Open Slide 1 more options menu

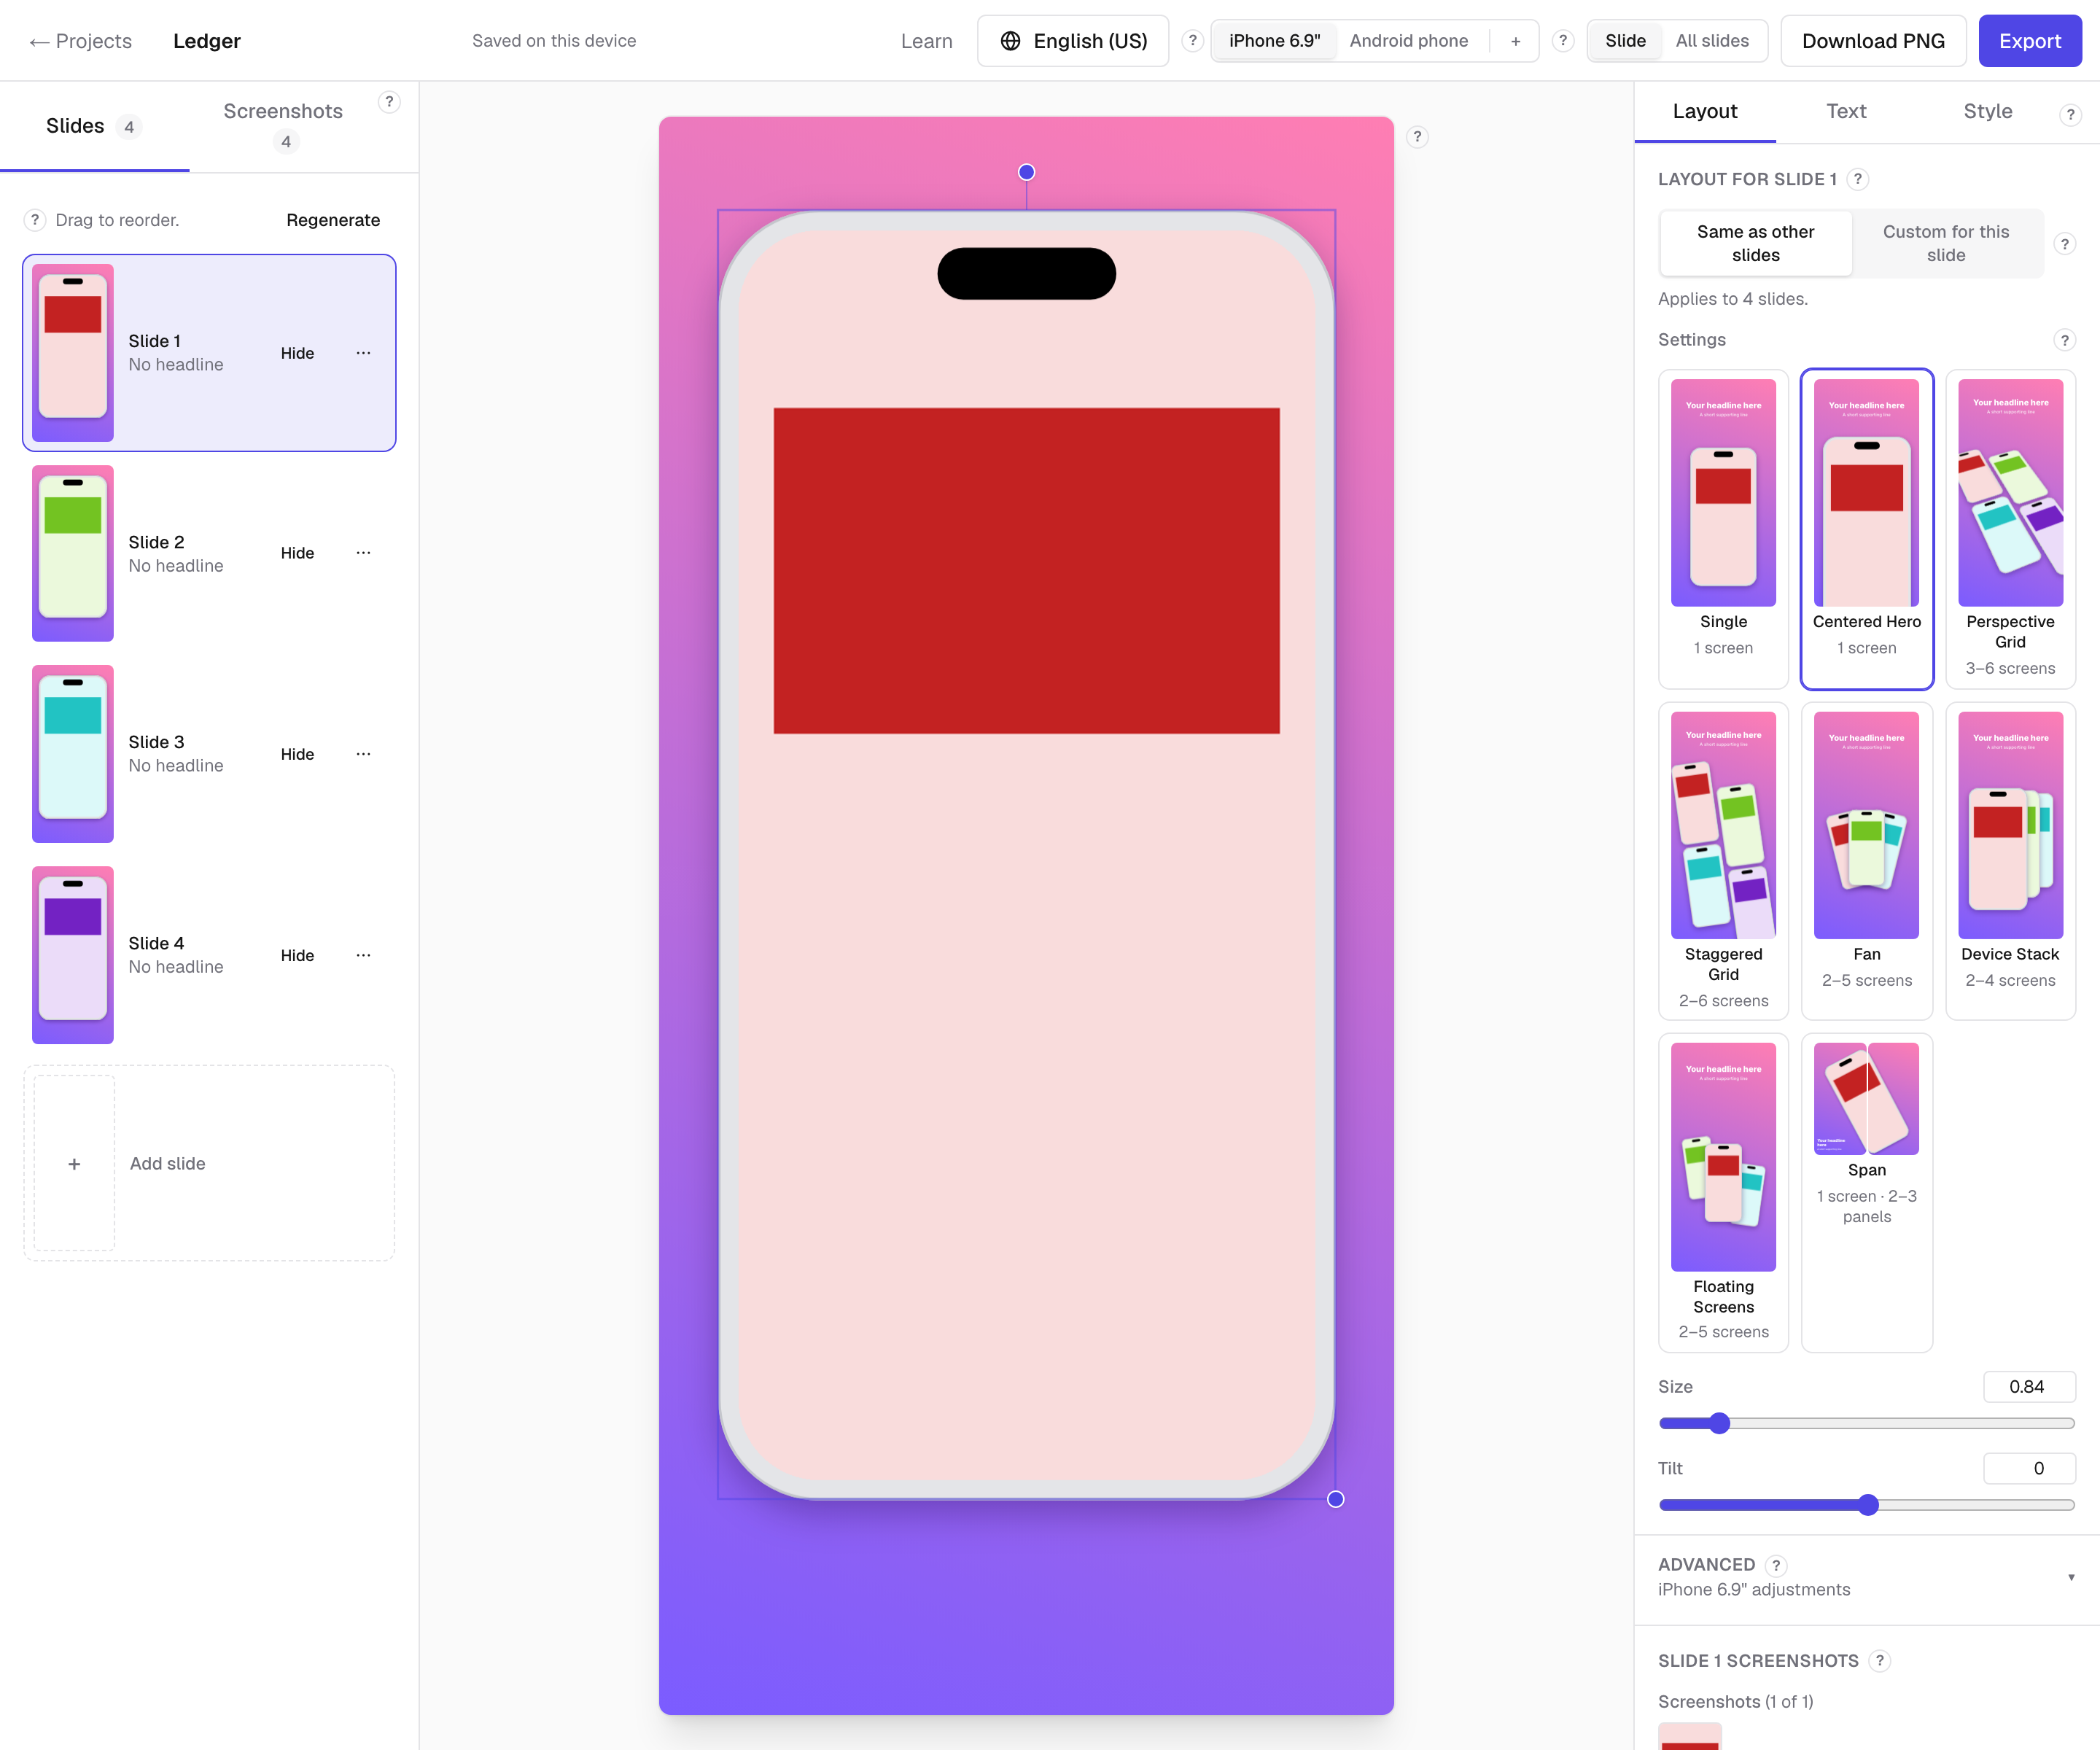pos(363,353)
